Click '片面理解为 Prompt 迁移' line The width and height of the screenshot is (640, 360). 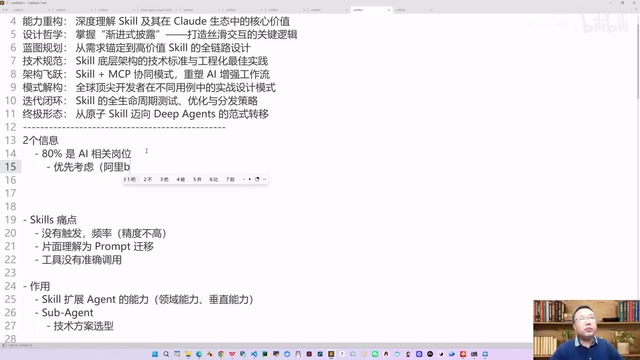[x=94, y=246]
